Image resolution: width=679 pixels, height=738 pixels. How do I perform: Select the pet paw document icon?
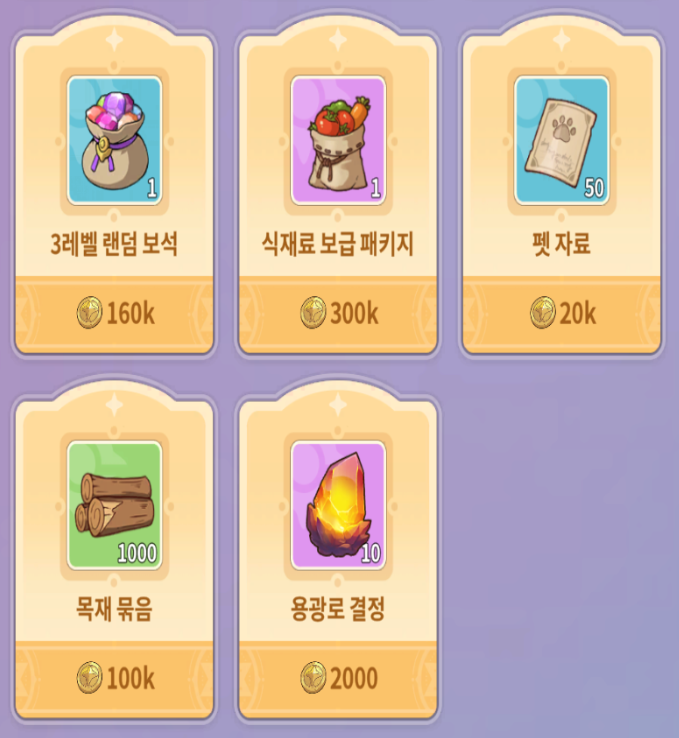(x=561, y=141)
